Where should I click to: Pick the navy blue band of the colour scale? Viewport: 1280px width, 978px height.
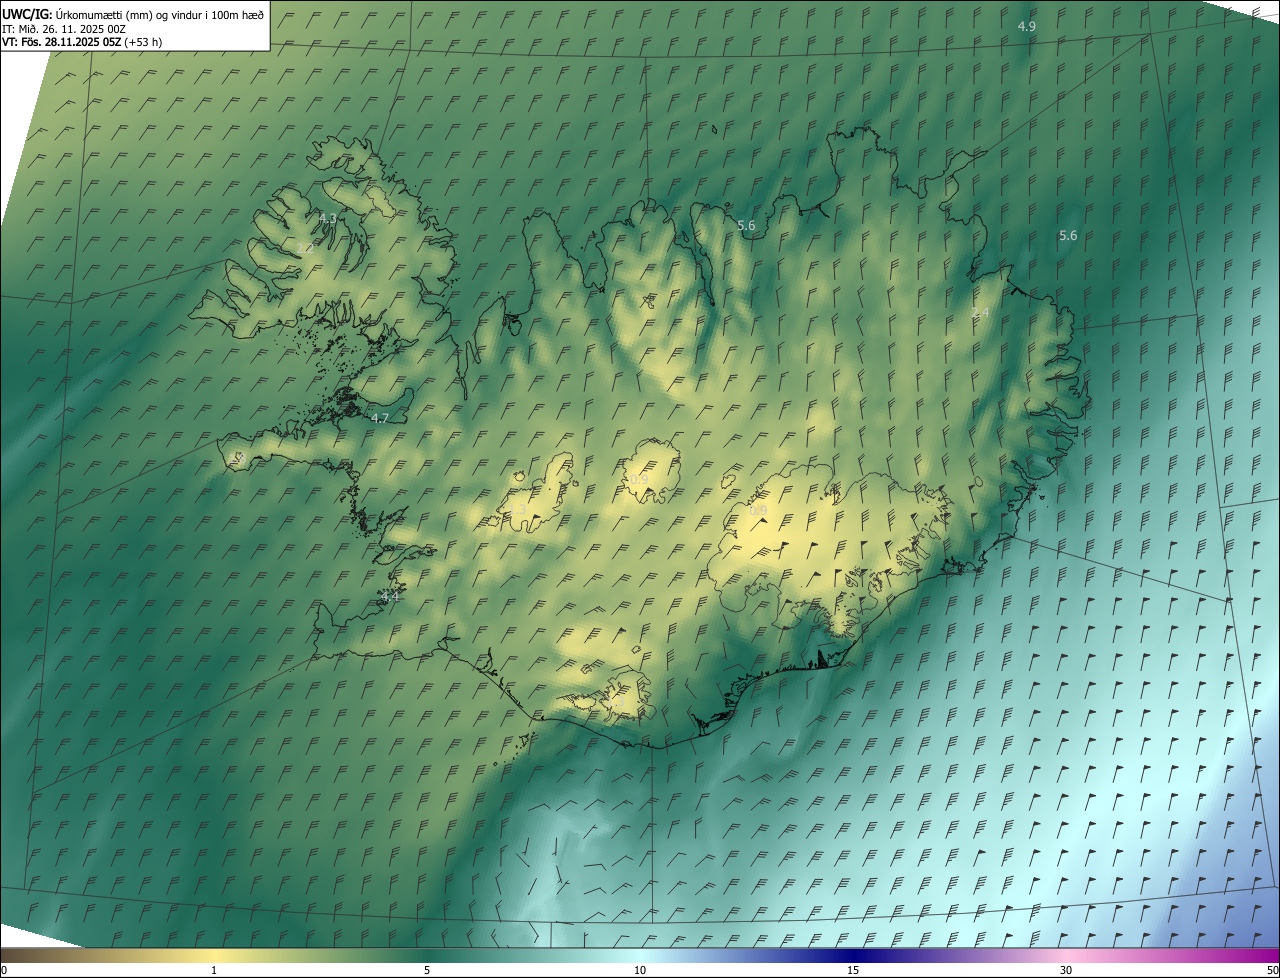[x=853, y=955]
